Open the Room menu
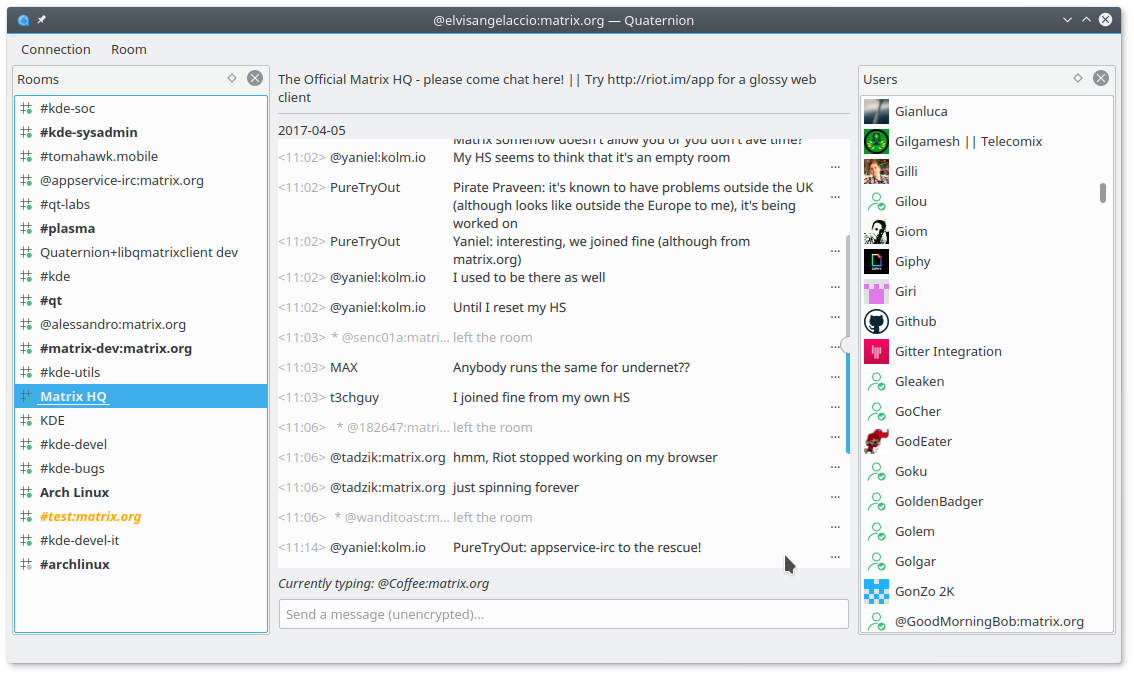The height and width of the screenshot is (676, 1134). 129,49
